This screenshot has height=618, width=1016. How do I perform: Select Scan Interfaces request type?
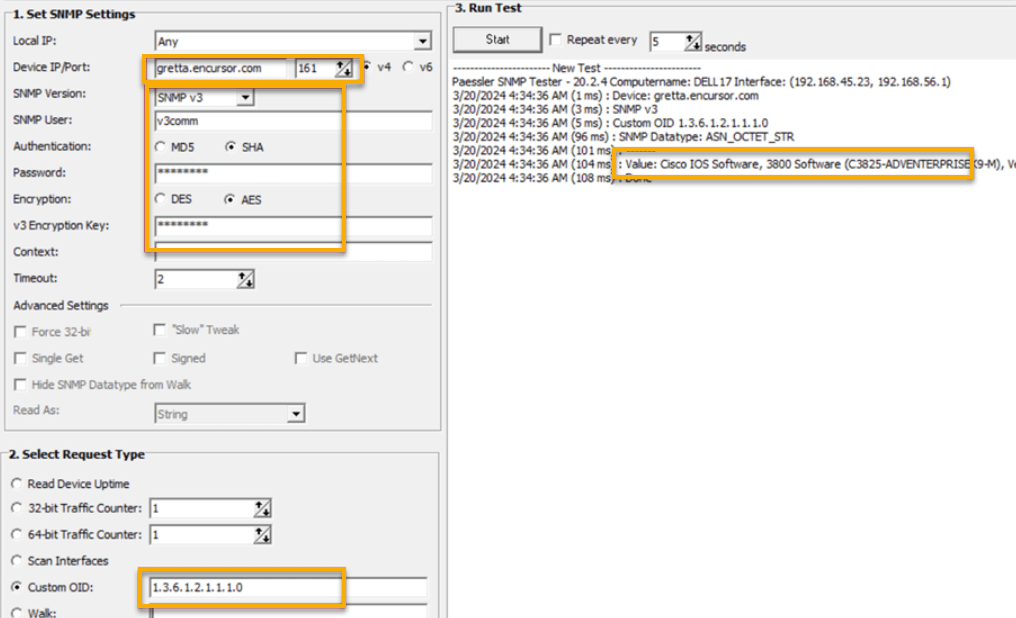[x=18, y=561]
